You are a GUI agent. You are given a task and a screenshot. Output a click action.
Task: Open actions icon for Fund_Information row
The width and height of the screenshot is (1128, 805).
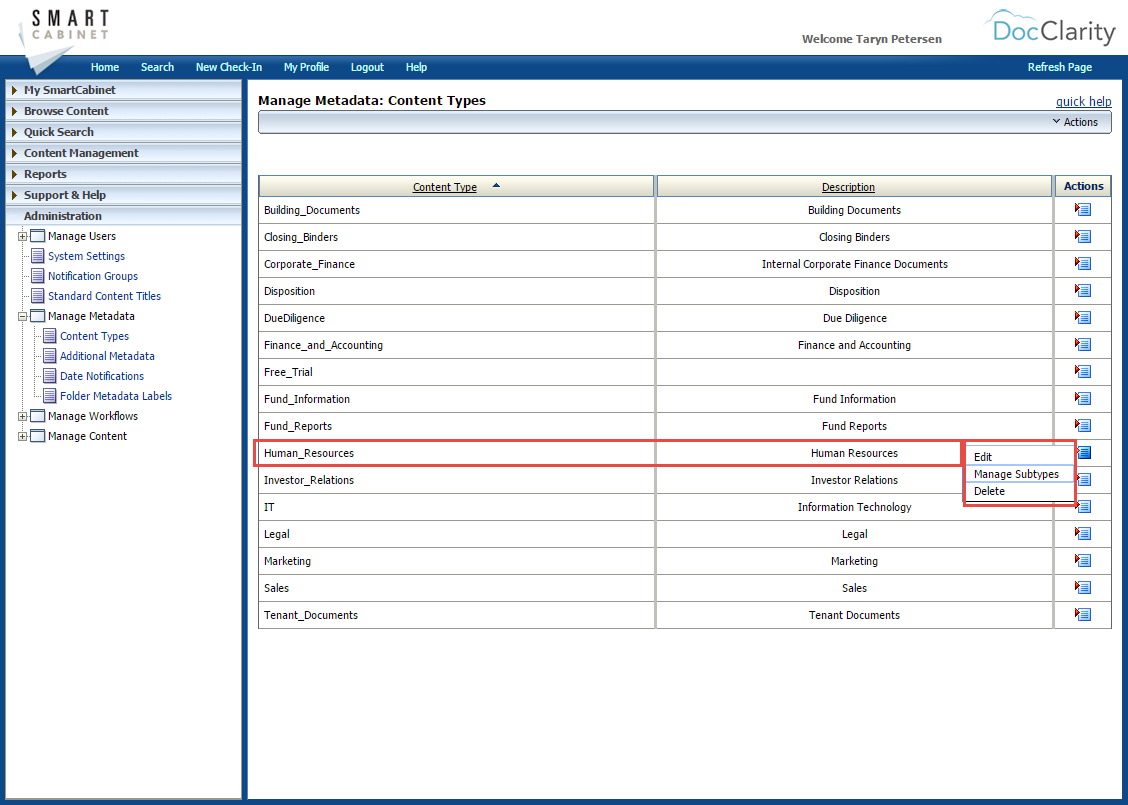tap(1083, 398)
